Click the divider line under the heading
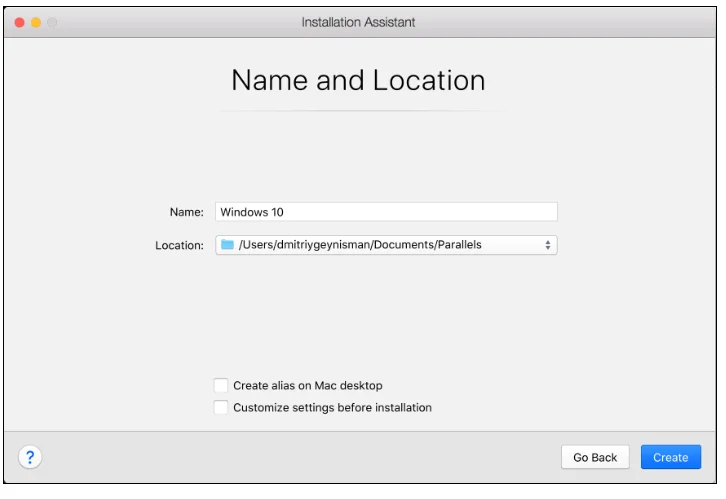This screenshot has height=499, width=726. click(x=358, y=110)
